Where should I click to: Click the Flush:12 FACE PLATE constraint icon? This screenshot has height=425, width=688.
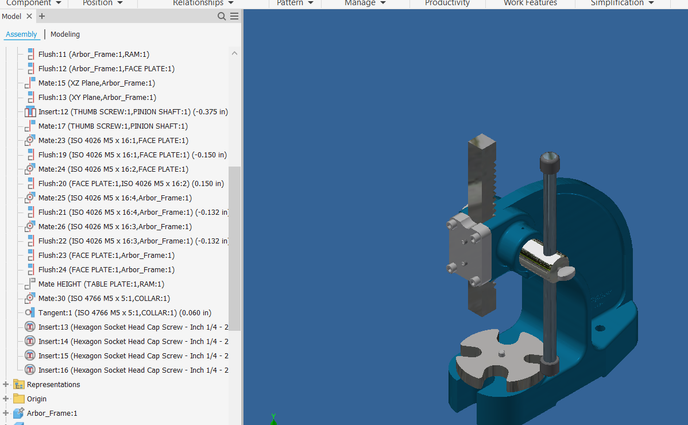point(30,69)
